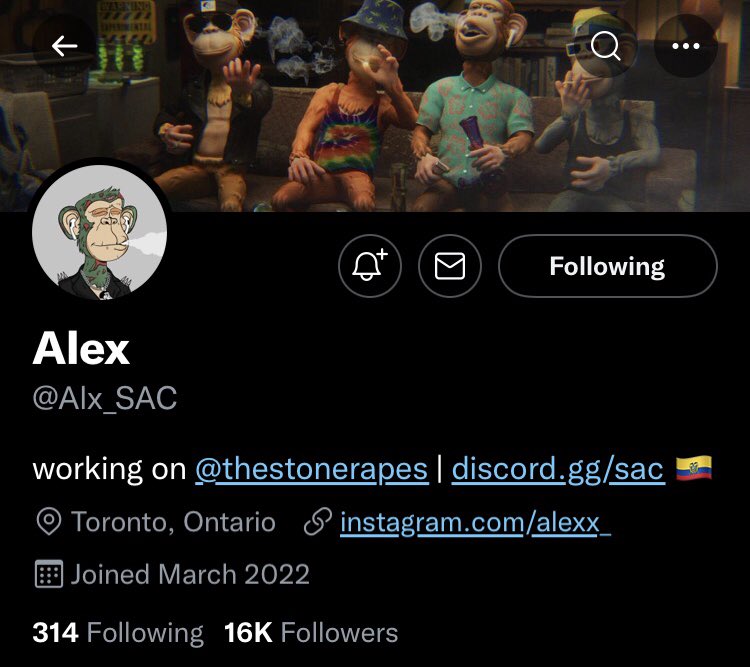Select the @Alx_SAC handle text
The image size is (750, 667).
105,398
